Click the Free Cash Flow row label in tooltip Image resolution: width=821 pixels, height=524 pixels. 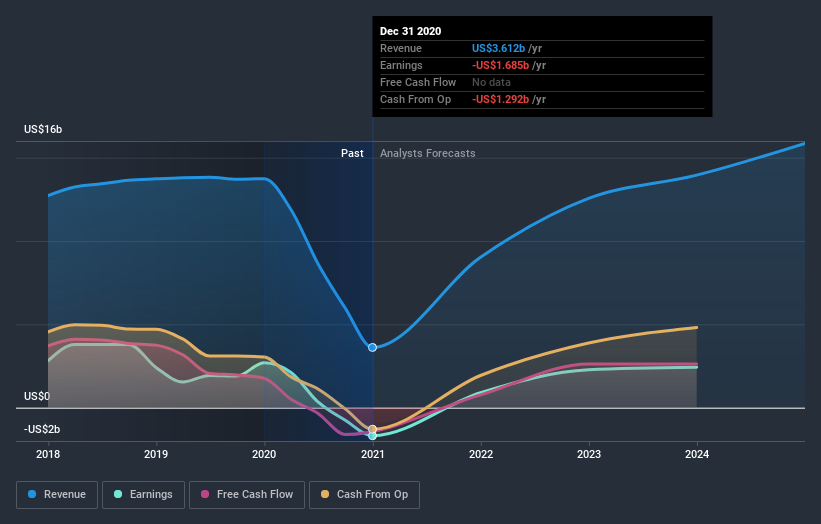[418, 82]
